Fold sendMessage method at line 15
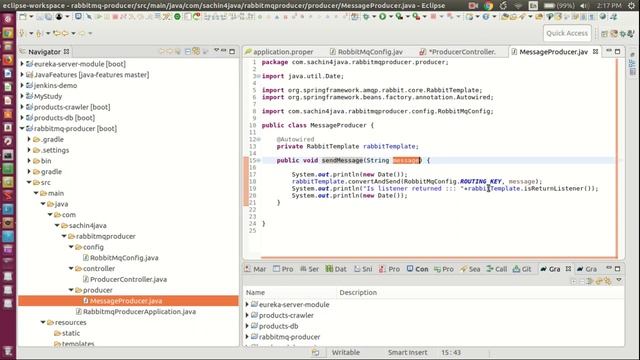 click(x=259, y=160)
